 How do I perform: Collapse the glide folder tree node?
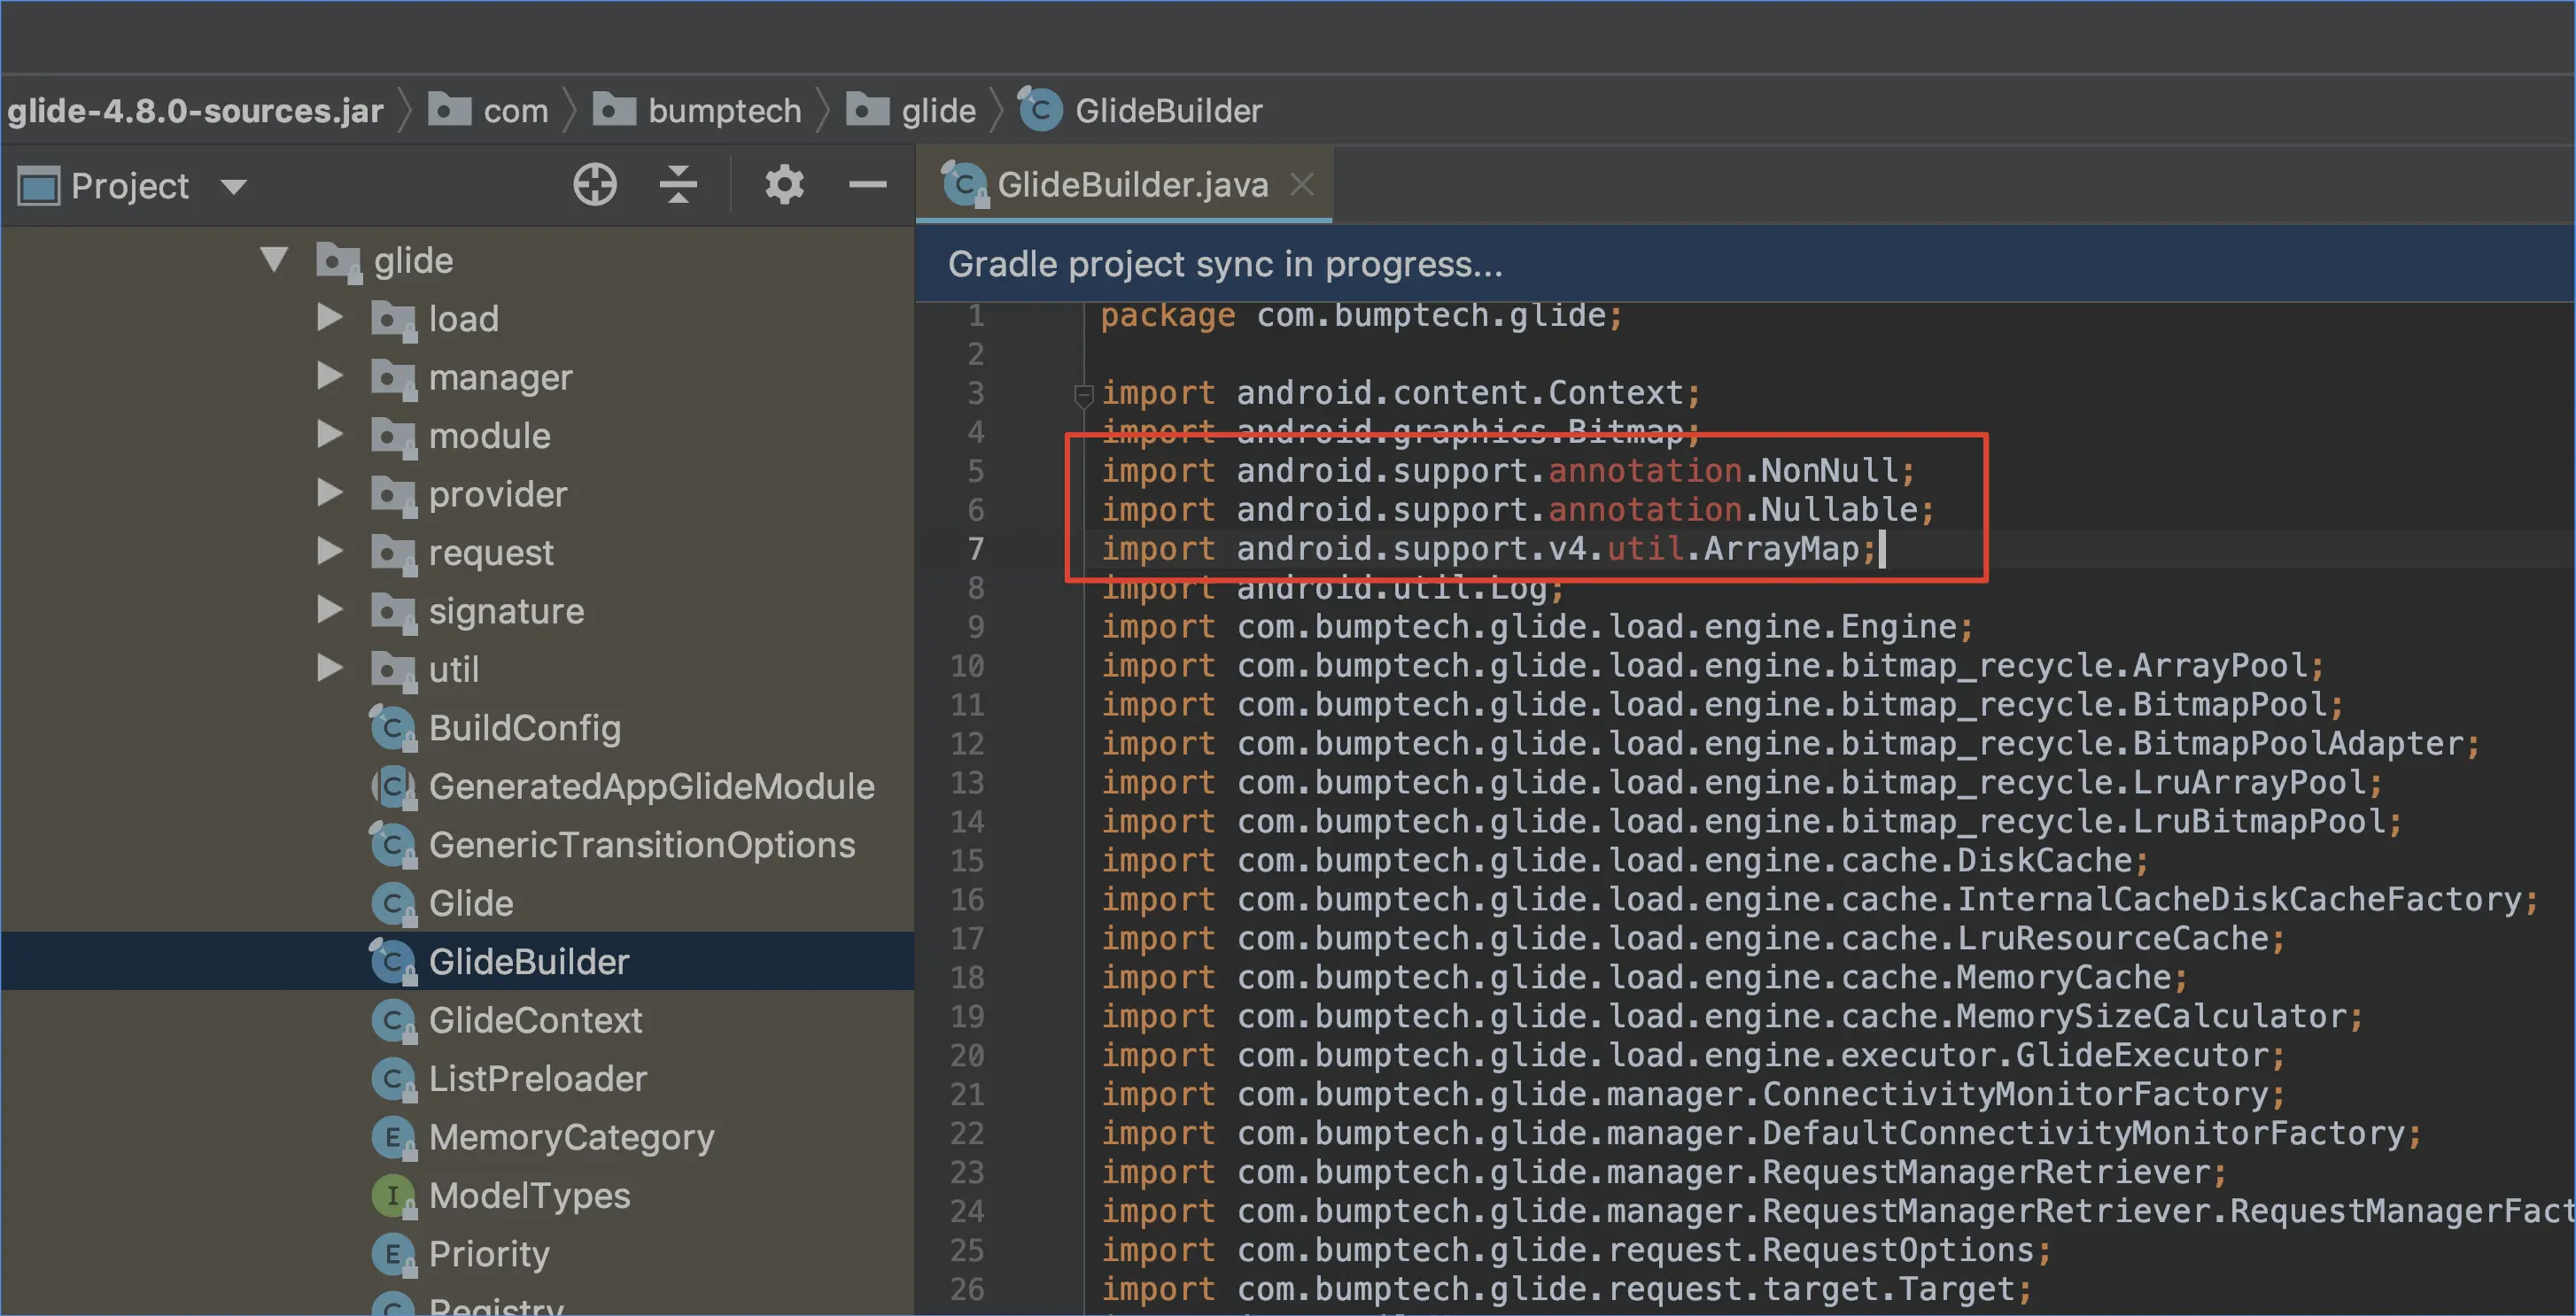273,260
